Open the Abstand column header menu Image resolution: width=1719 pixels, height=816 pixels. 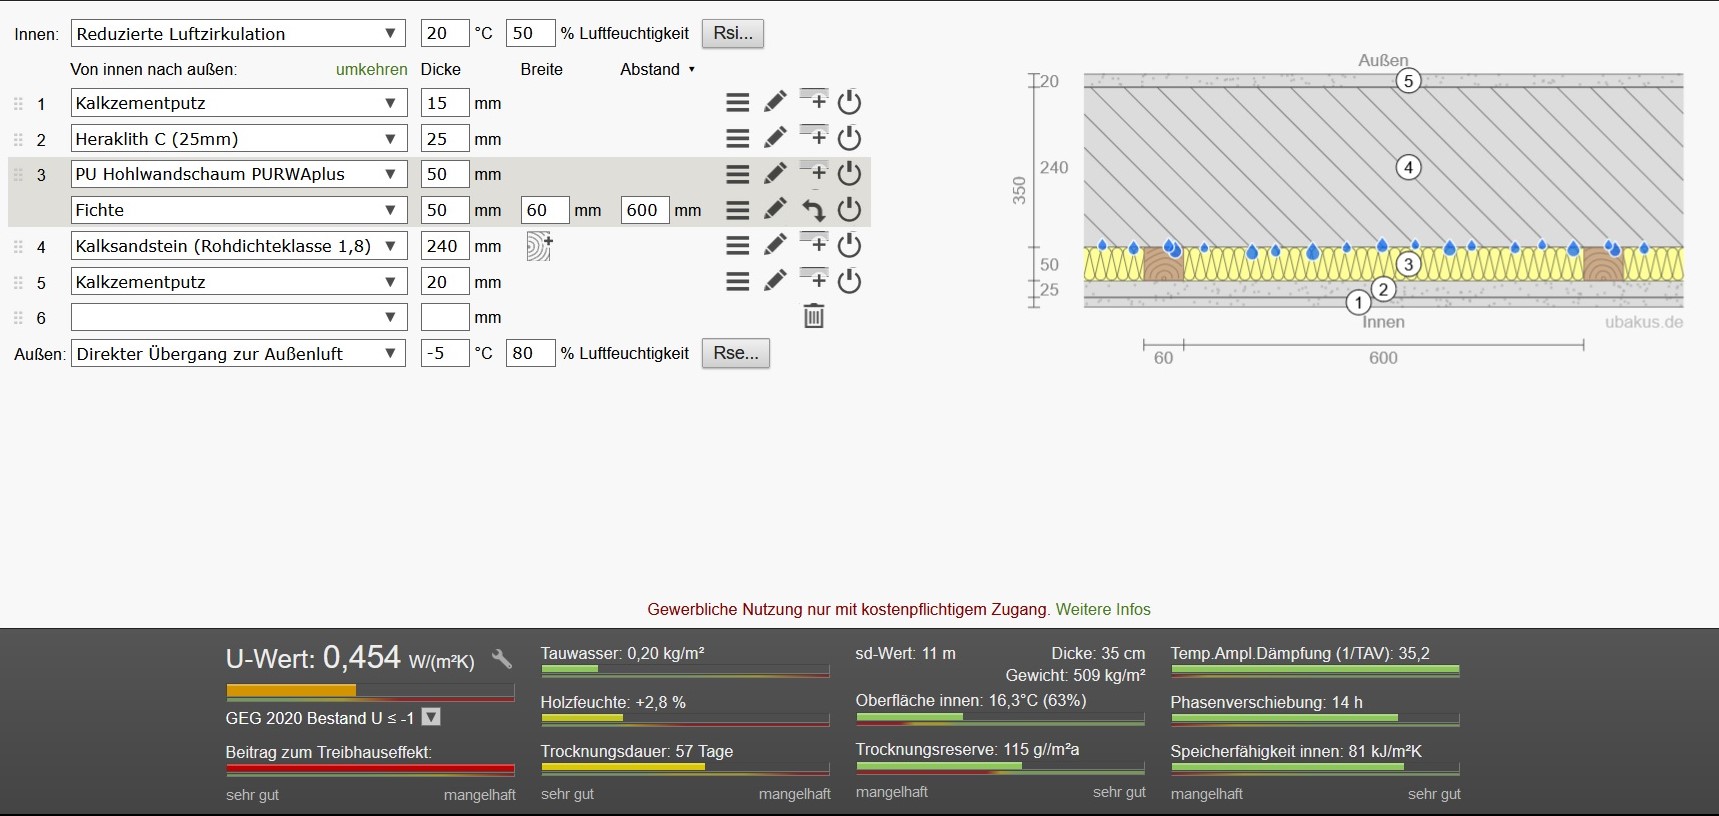(657, 70)
